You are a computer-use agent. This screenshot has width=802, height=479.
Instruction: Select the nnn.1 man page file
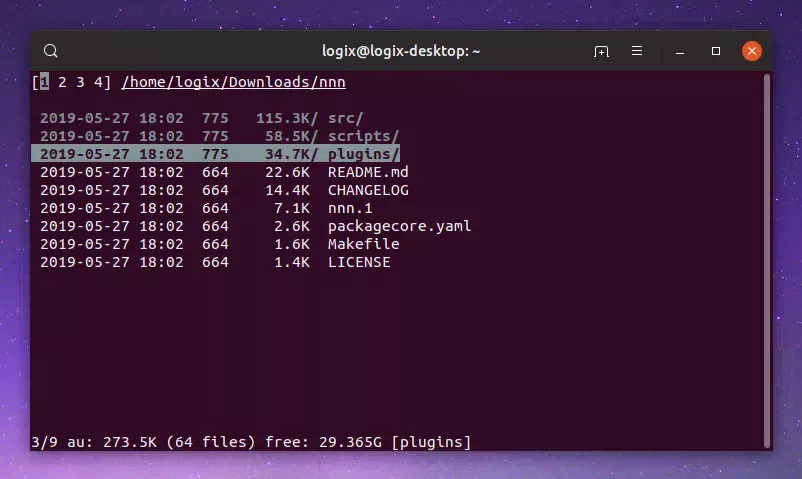[x=350, y=208]
